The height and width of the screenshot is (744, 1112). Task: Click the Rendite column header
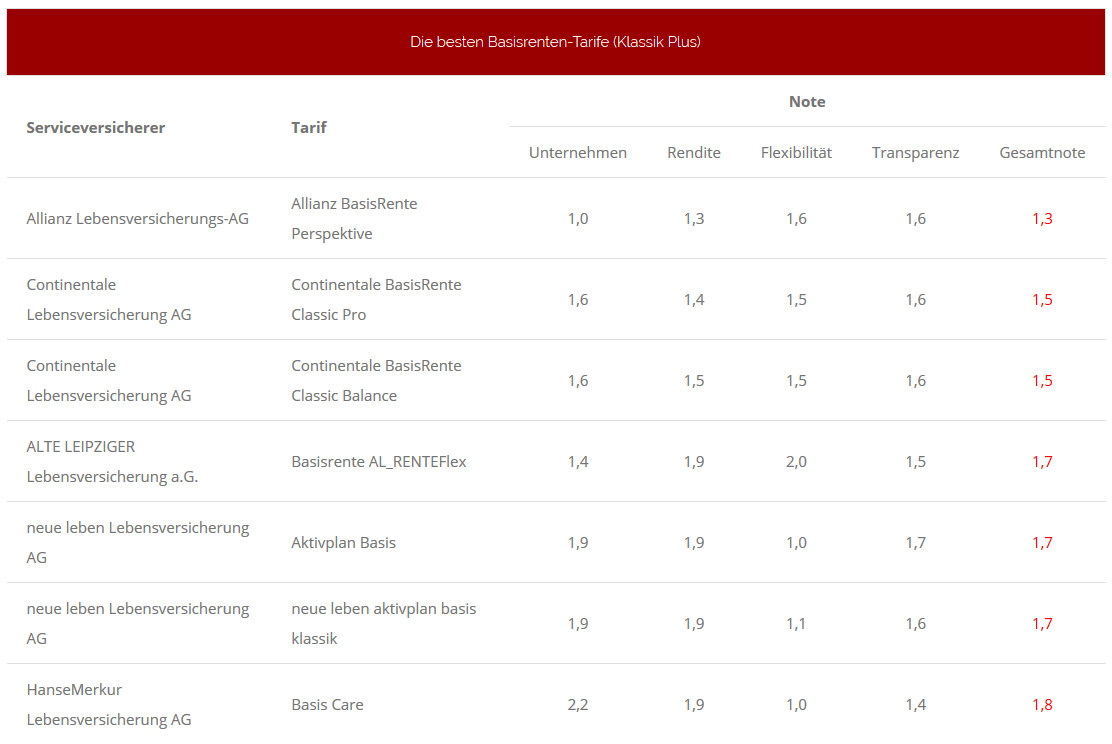point(694,152)
